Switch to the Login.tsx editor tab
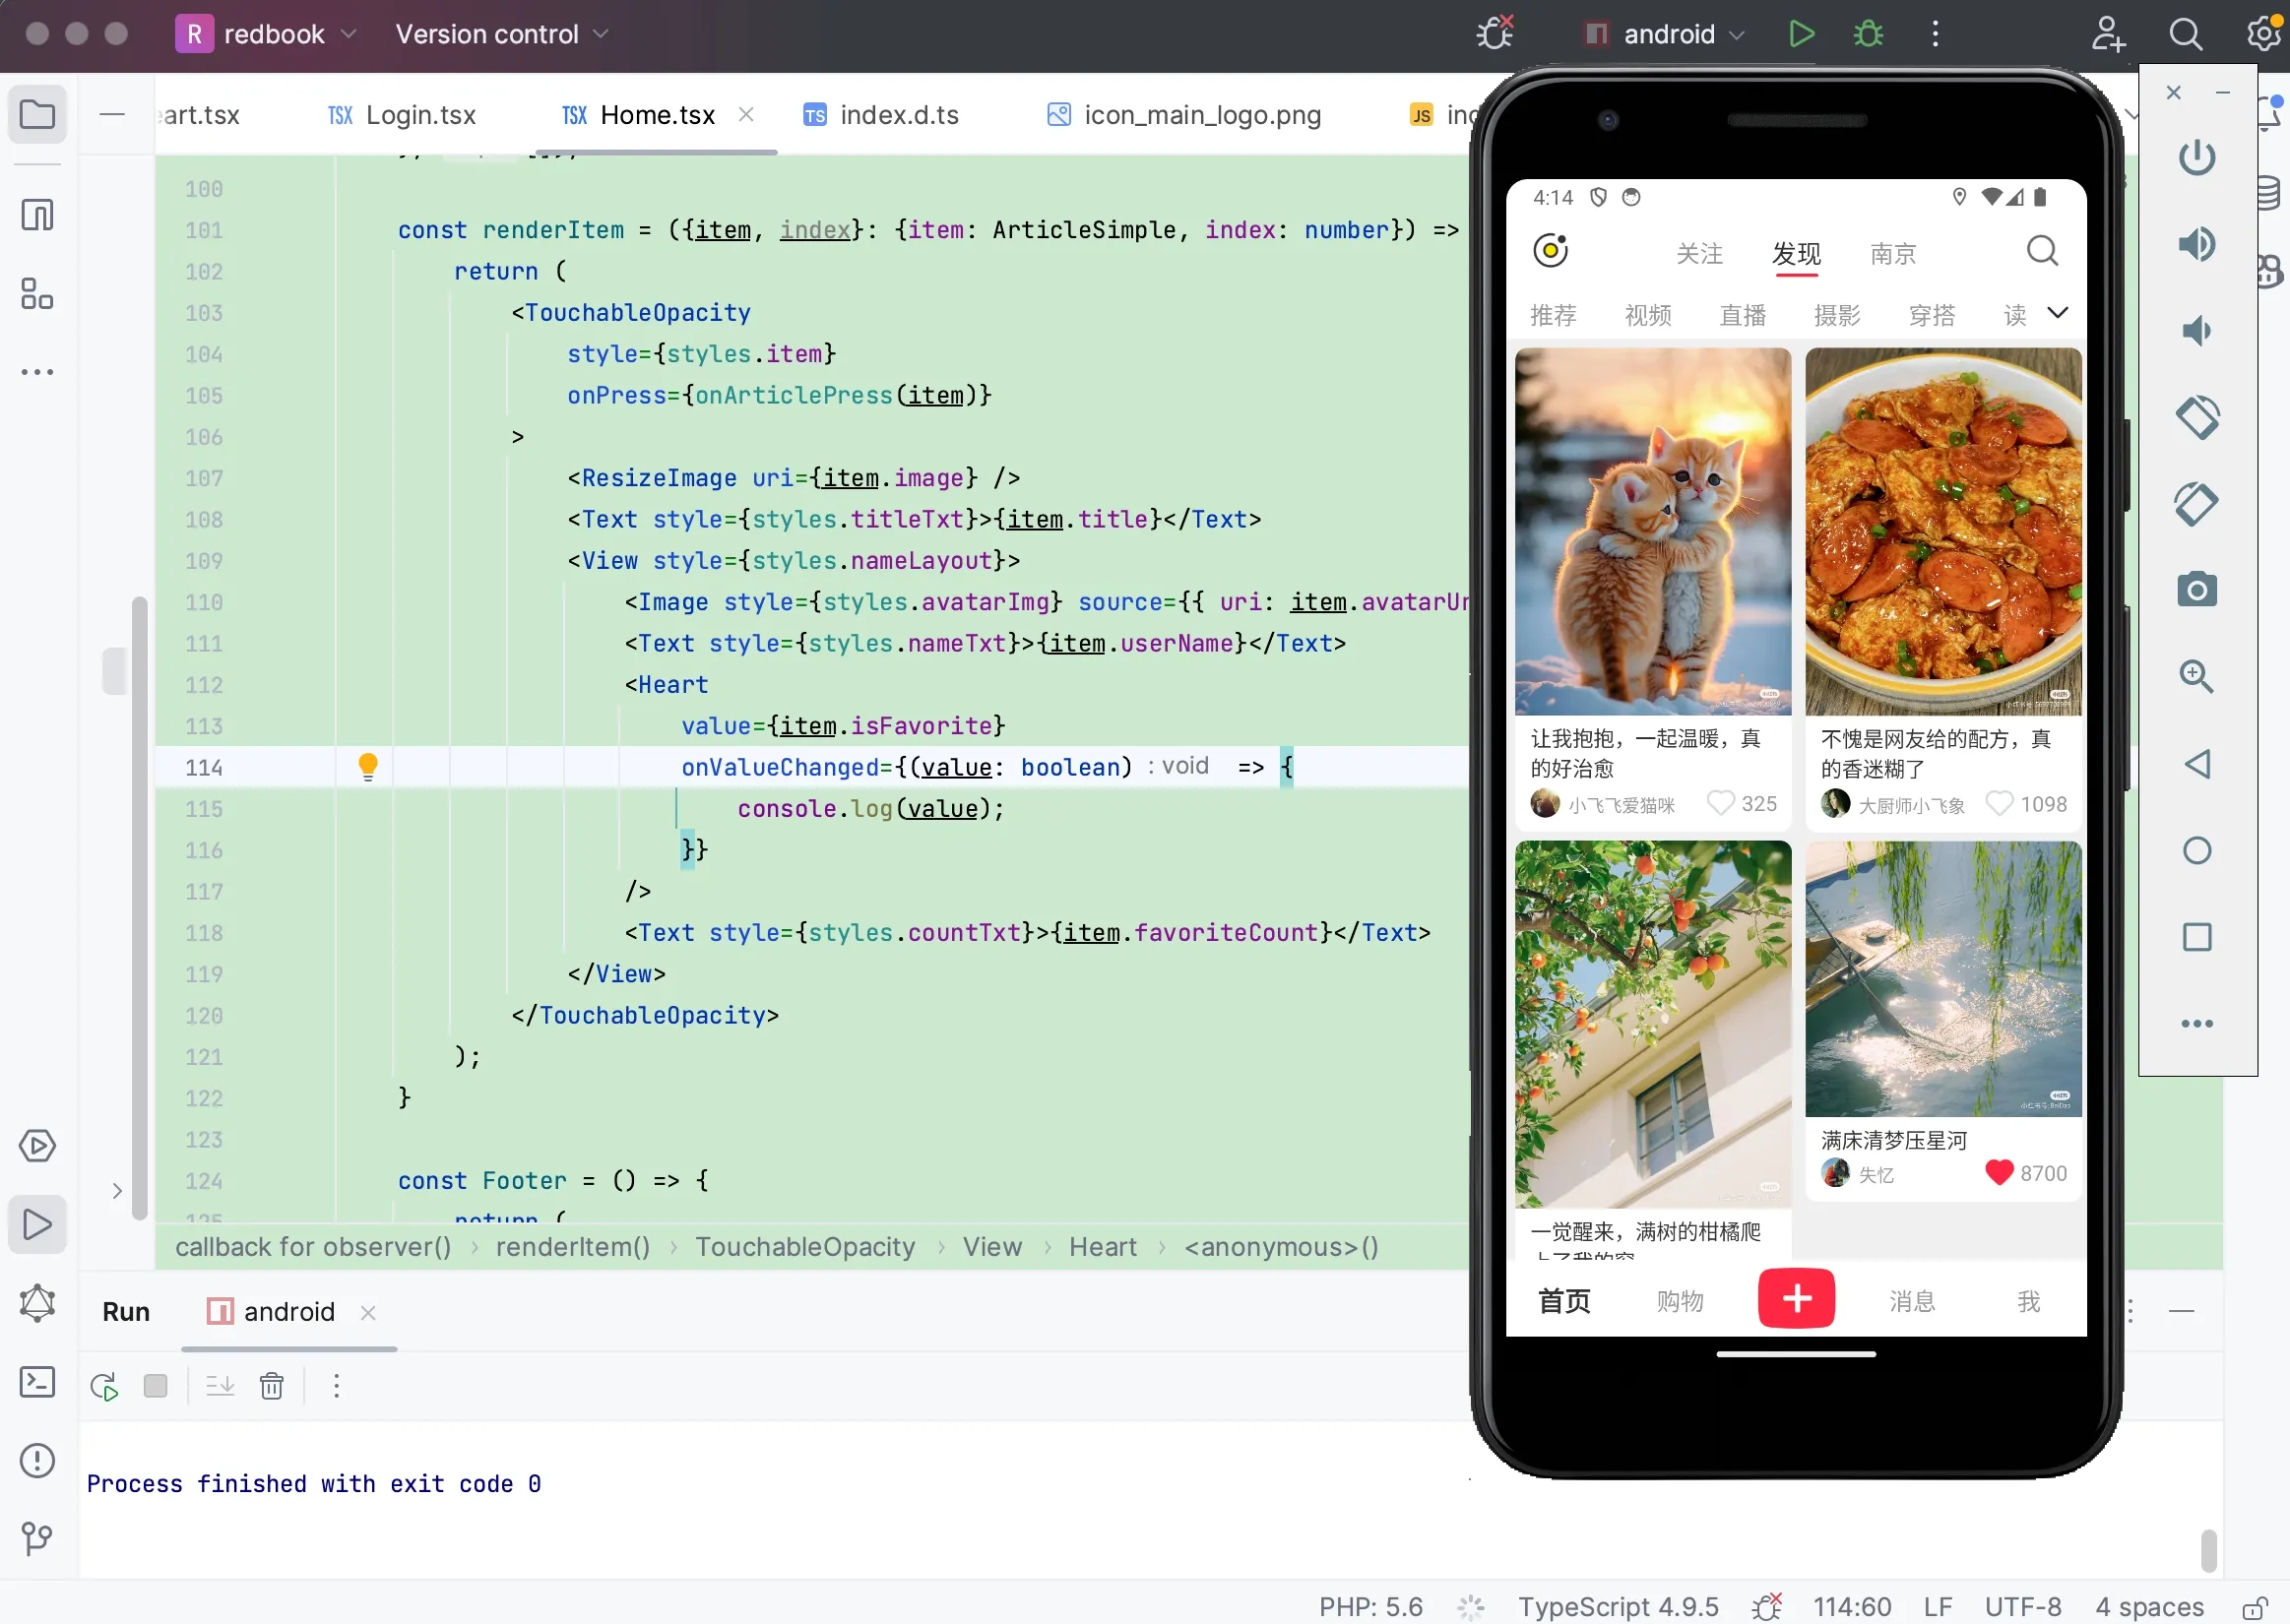The height and width of the screenshot is (1624, 2290). click(x=402, y=115)
